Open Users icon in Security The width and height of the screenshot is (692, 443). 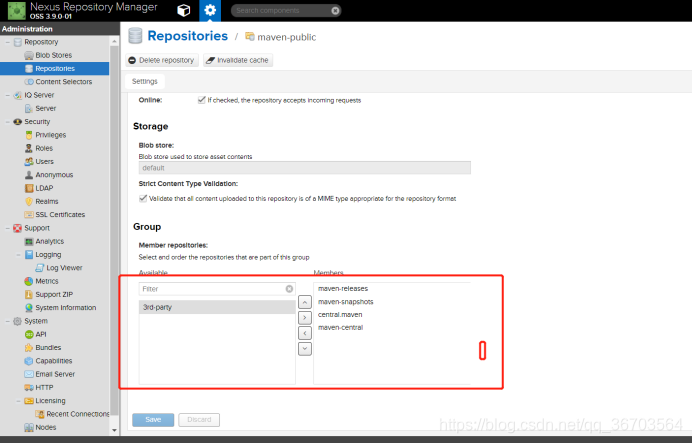pyautogui.click(x=29, y=161)
